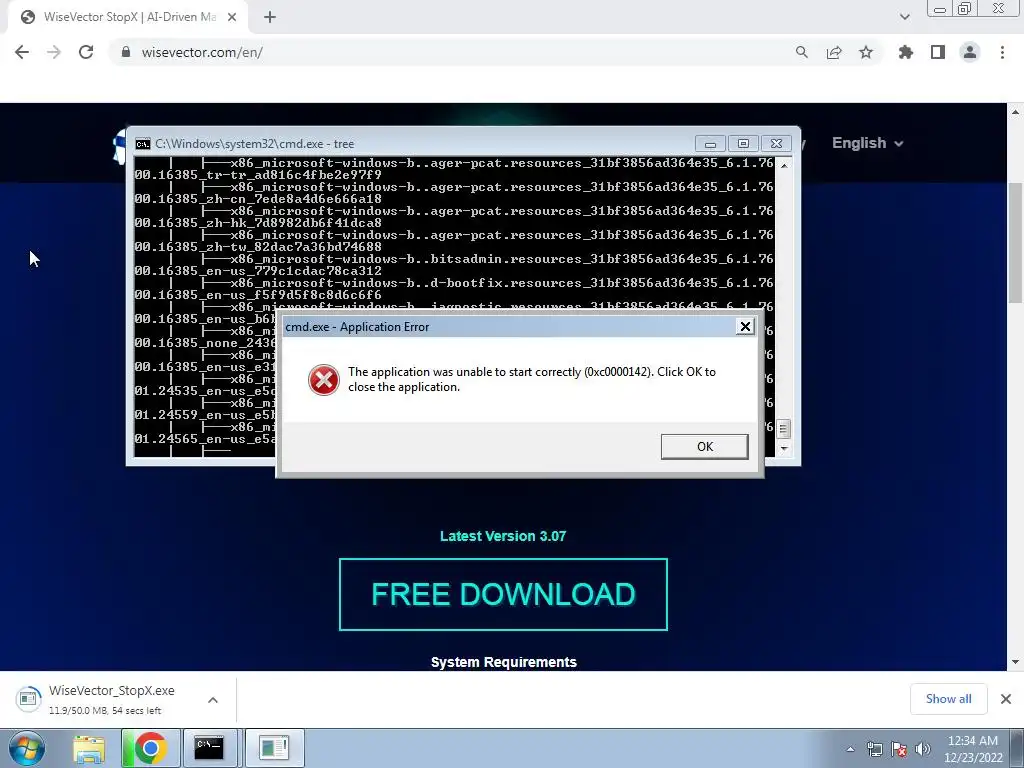
Task: Close the cmd.exe Application Error dialog
Action: (x=744, y=327)
